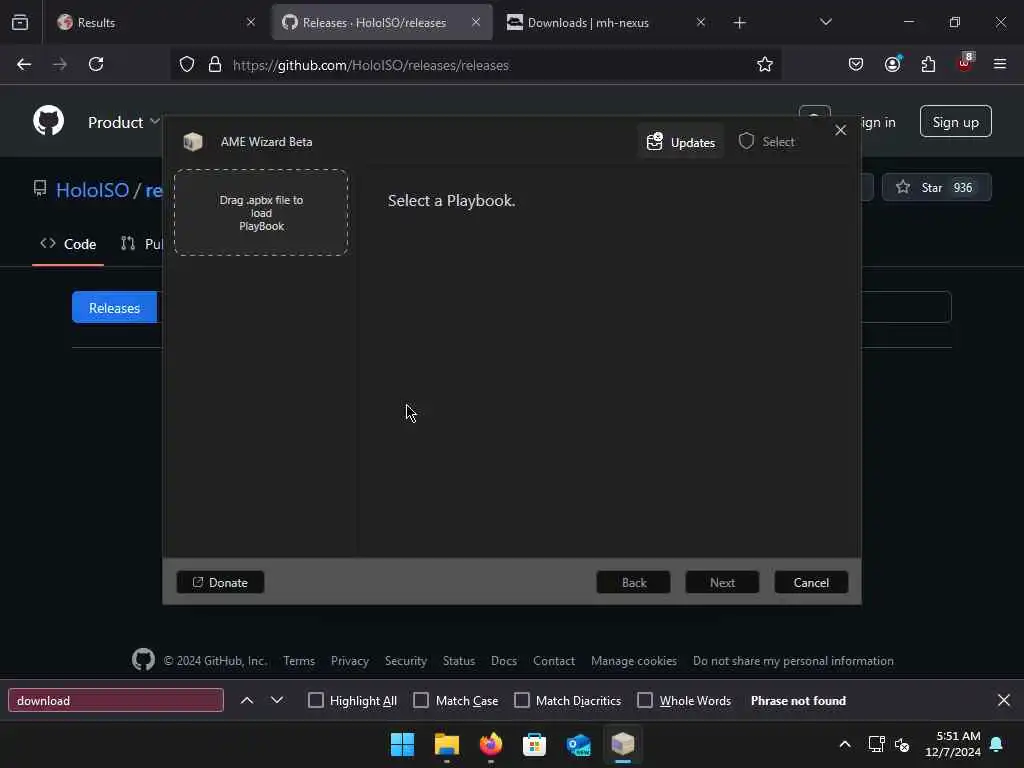Viewport: 1024px width, 768px height.
Task: Enable the Highlight All checkbox
Action: click(316, 700)
